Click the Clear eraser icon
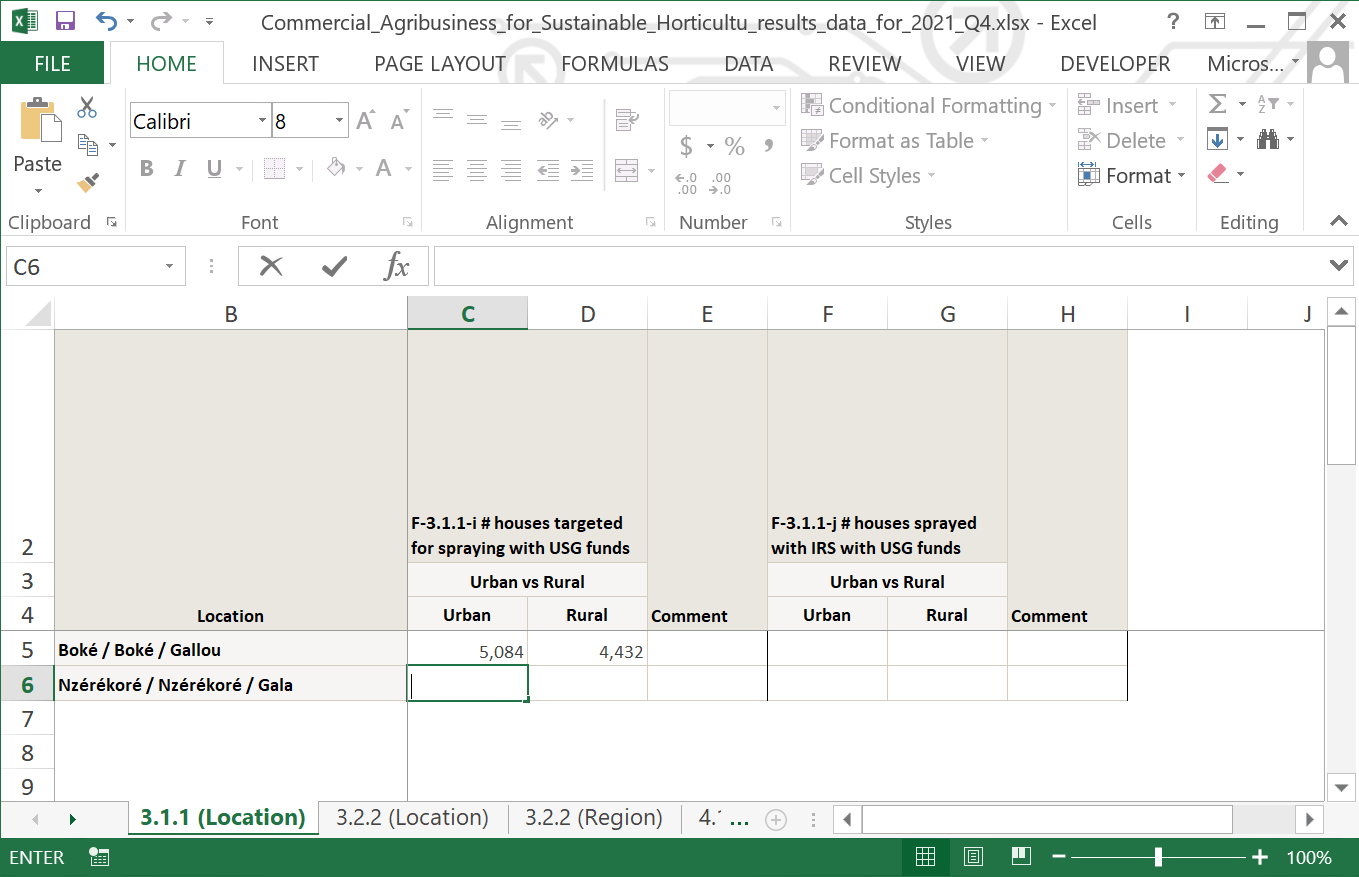Image resolution: width=1359 pixels, height=877 pixels. (1217, 174)
